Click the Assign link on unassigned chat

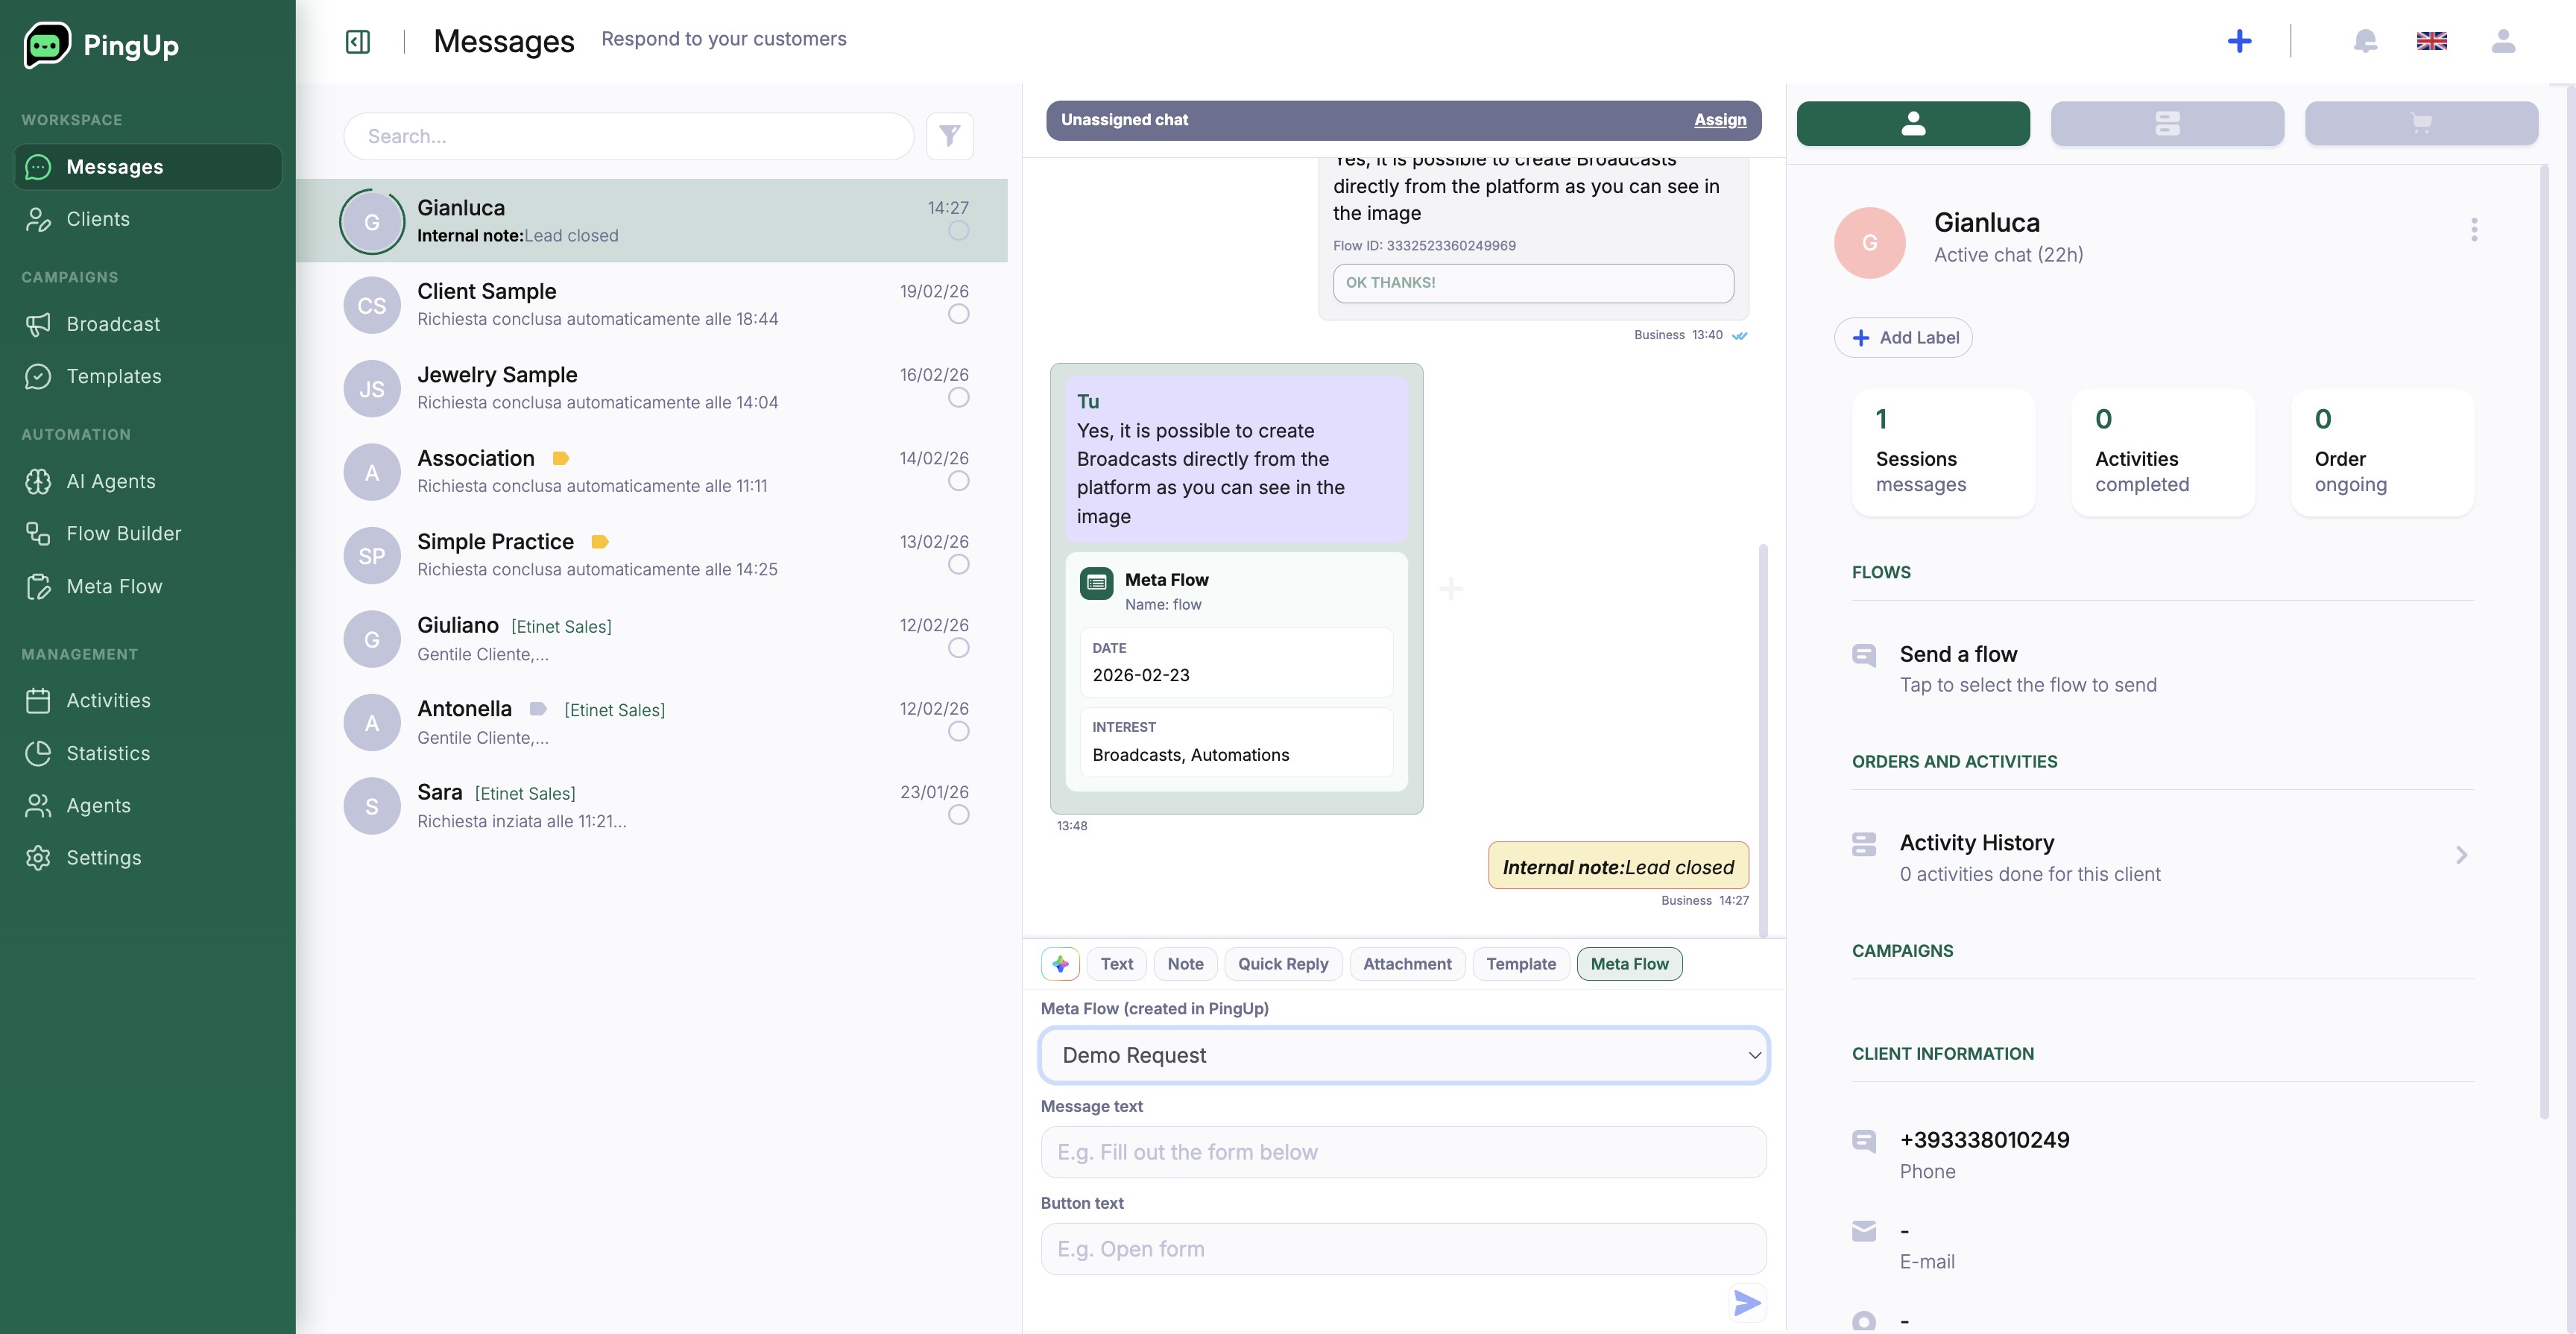[1719, 120]
